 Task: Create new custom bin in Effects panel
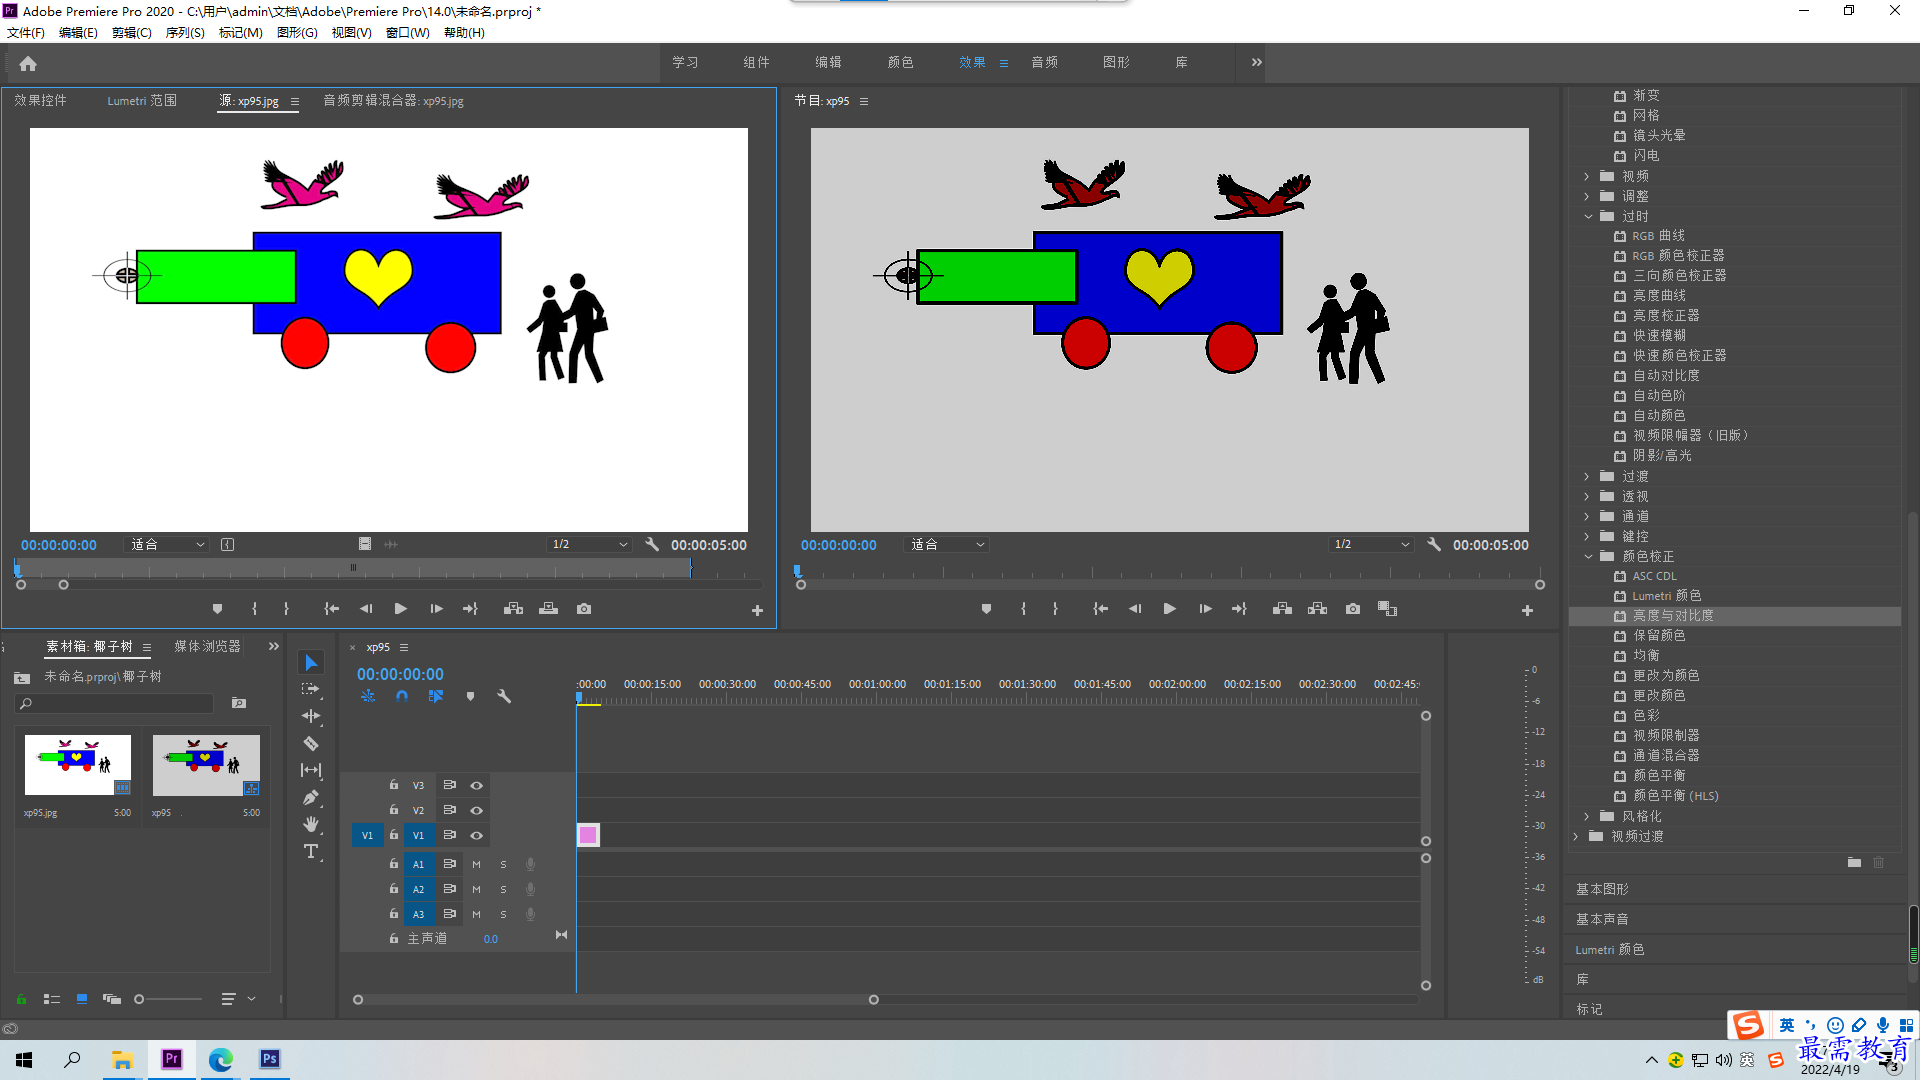pos(1854,862)
